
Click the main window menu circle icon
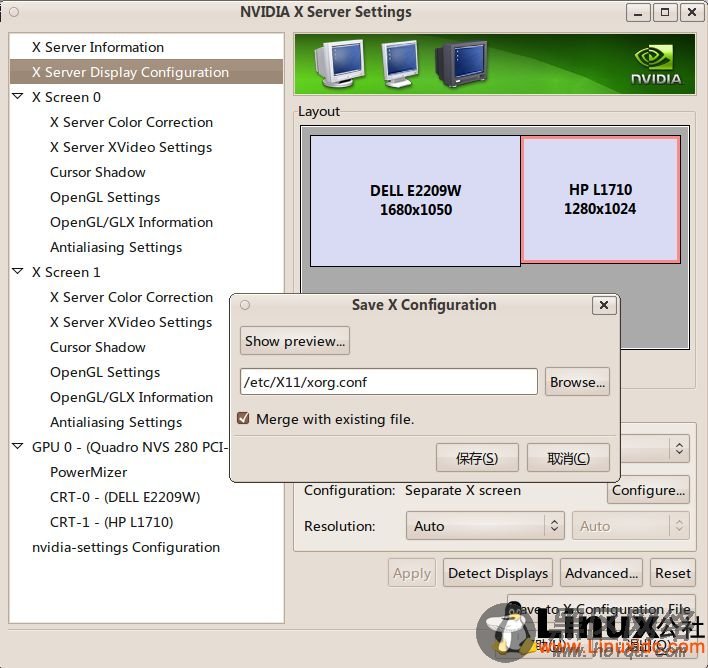[x=14, y=12]
